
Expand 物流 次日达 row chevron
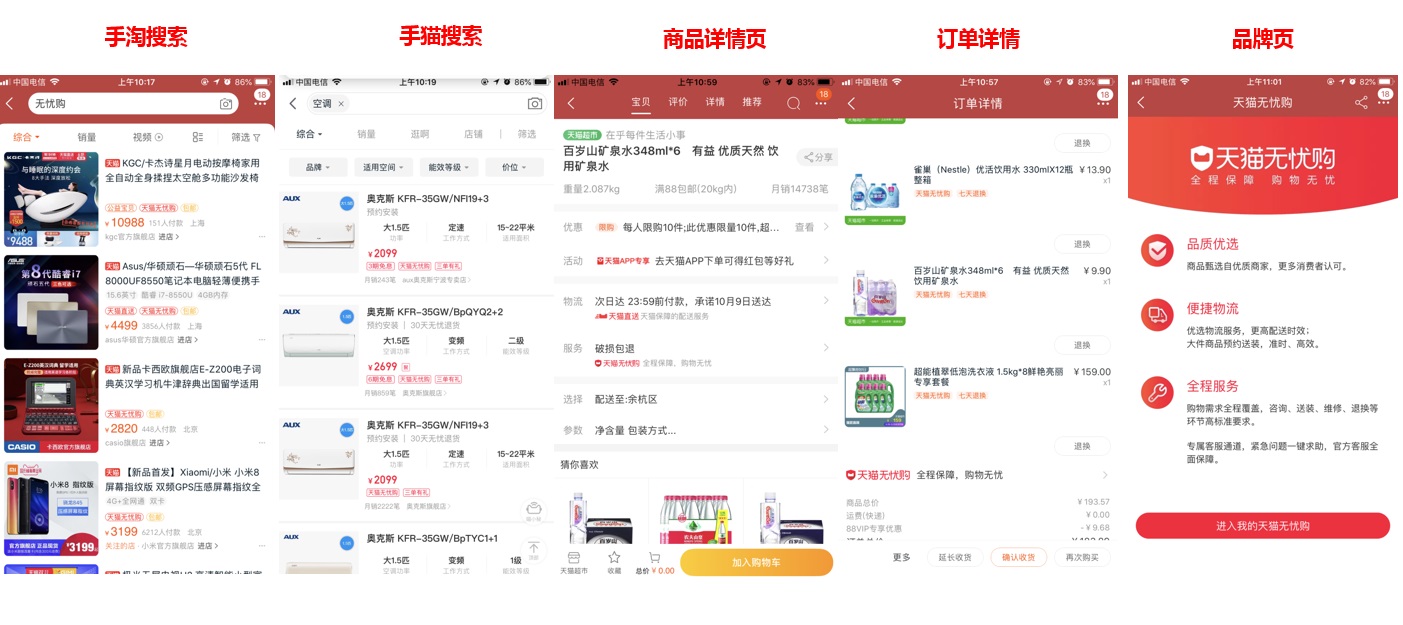[825, 301]
